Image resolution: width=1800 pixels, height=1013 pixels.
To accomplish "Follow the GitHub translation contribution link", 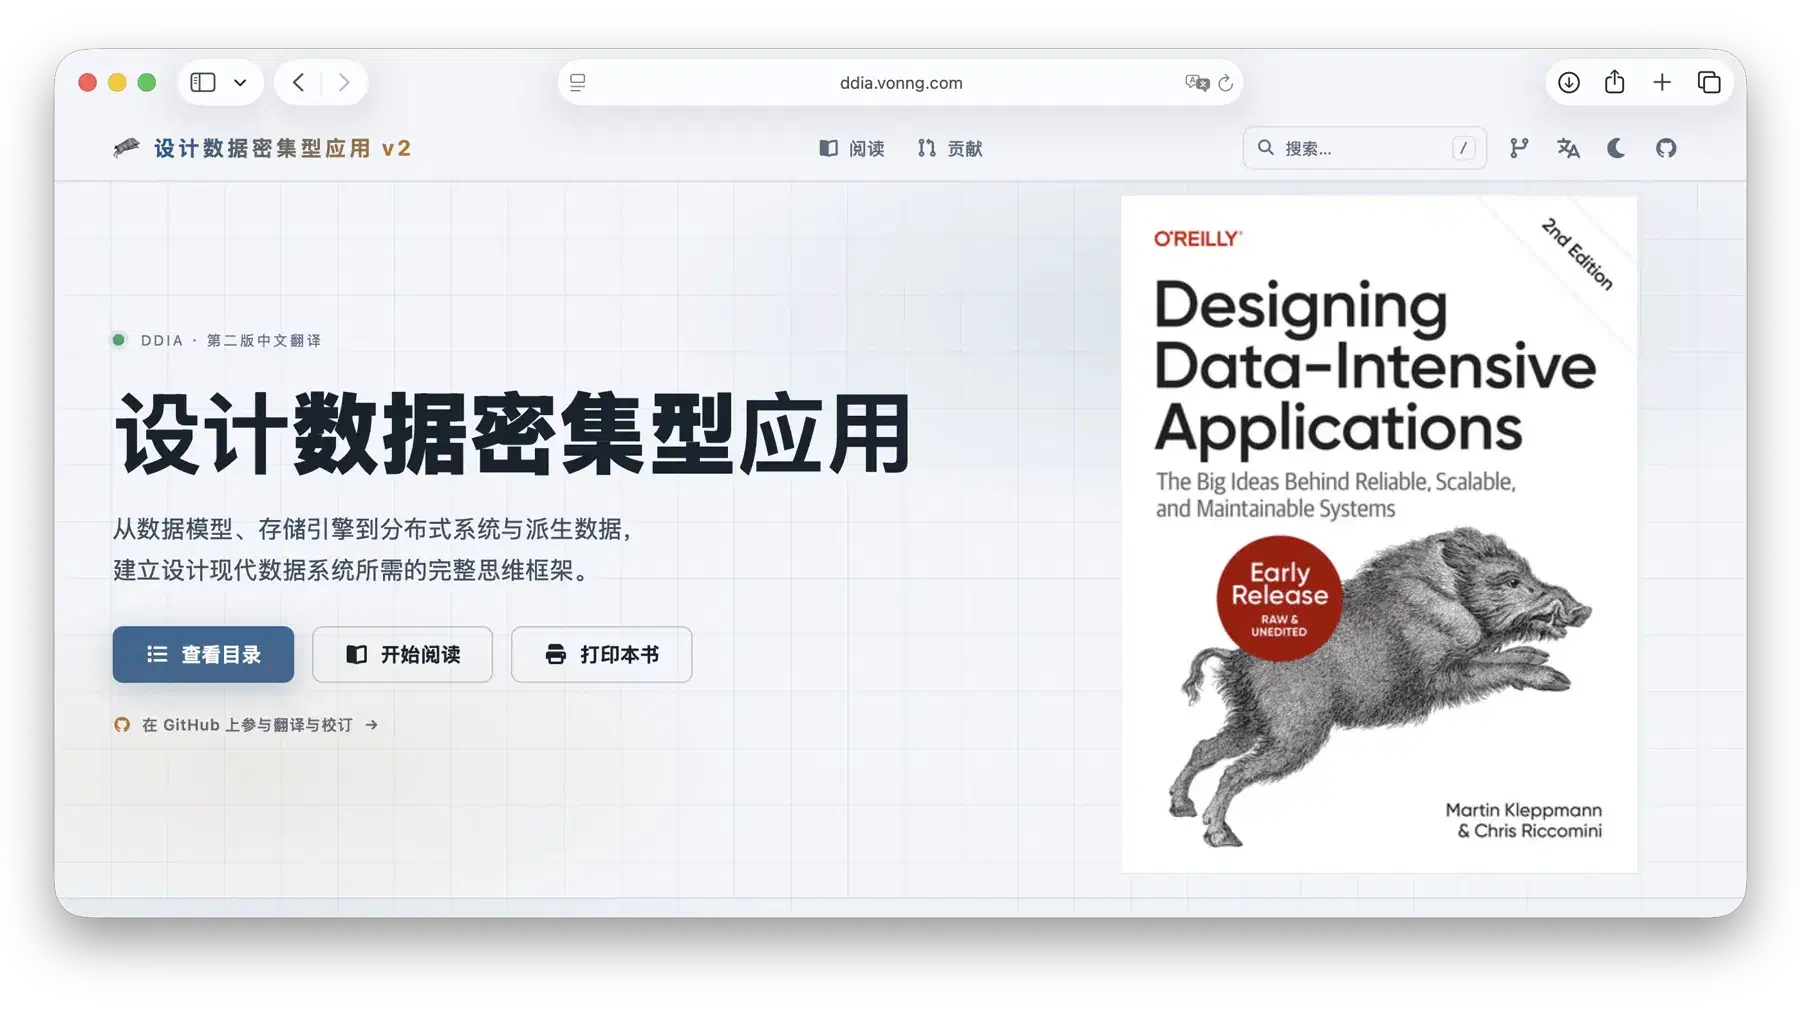I will (246, 725).
